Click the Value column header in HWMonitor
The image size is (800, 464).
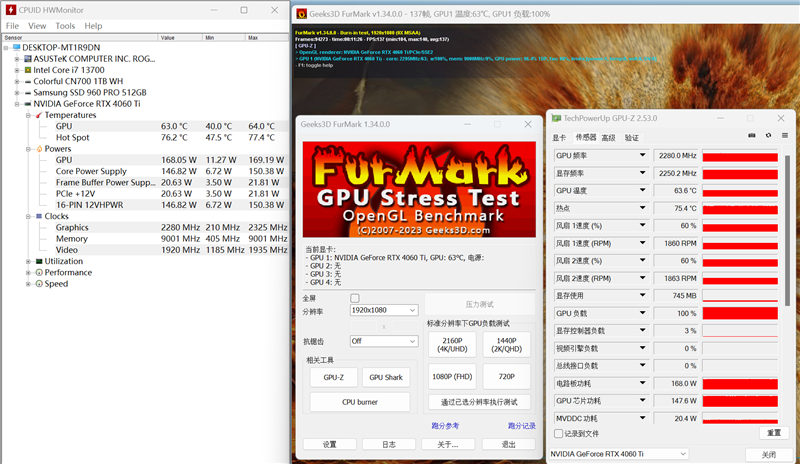180,37
